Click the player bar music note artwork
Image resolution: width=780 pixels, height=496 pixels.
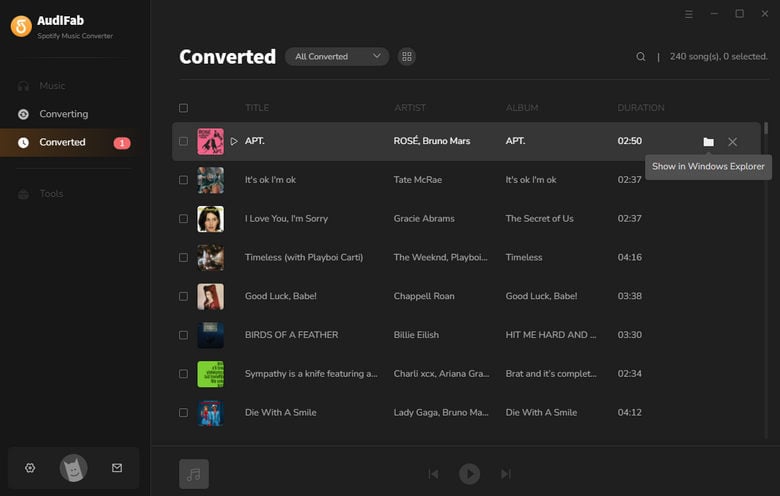coord(194,474)
